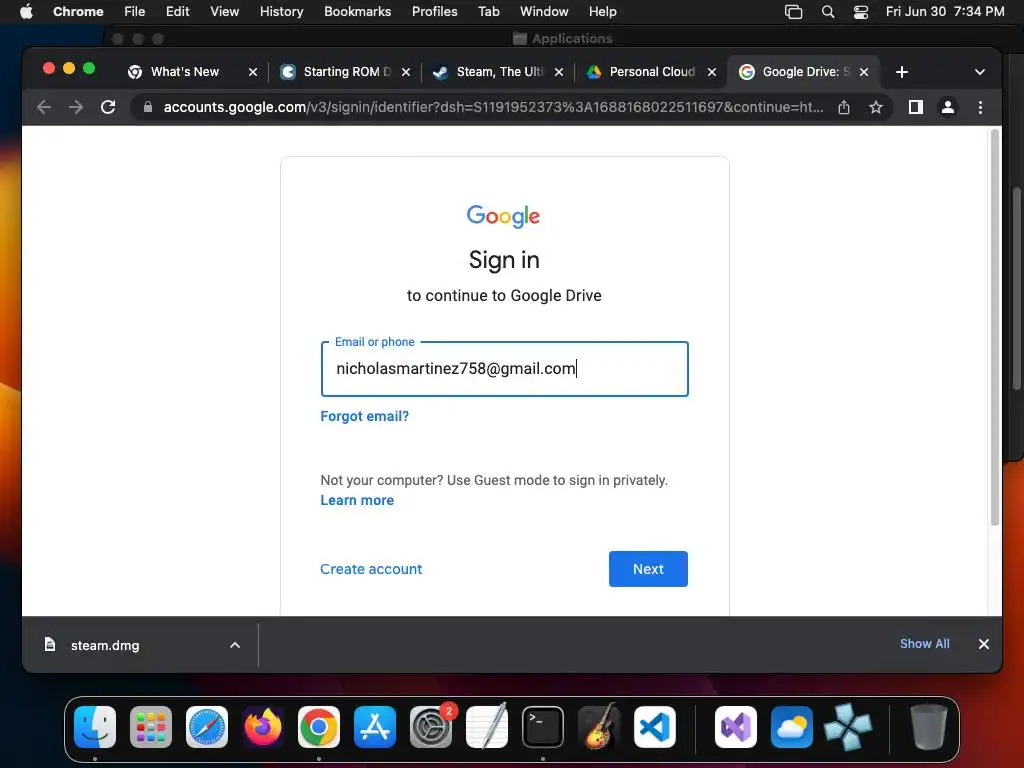Open the Help menu
Screen dimensions: 1024x768
pos(603,12)
